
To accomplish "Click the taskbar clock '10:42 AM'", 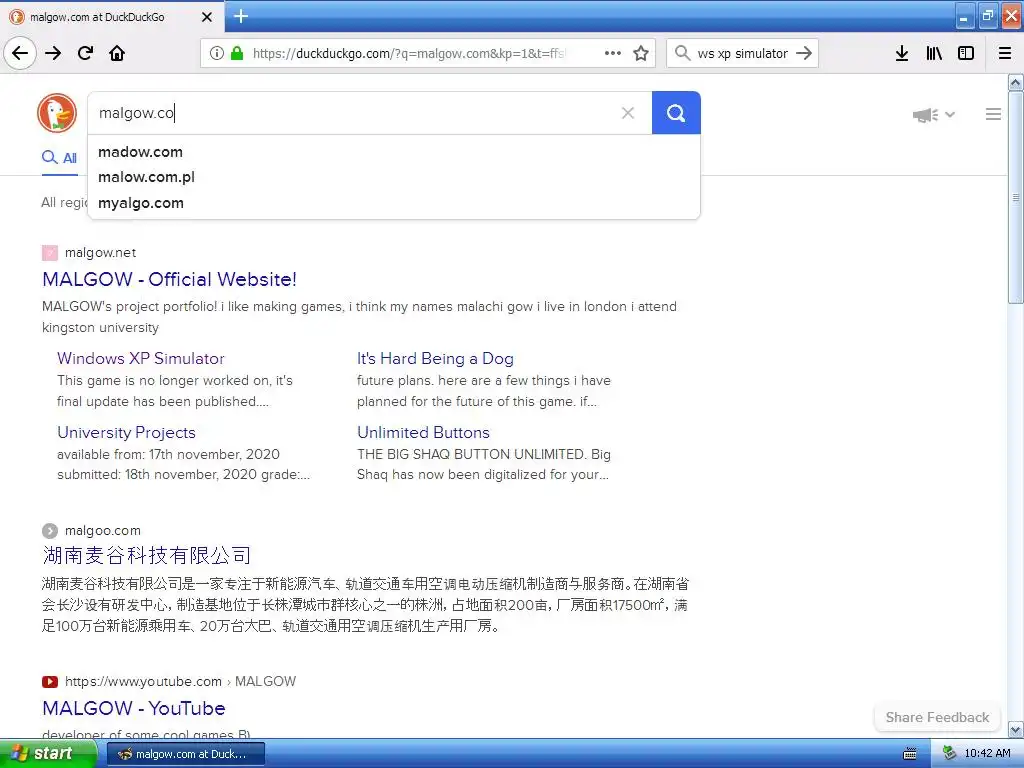I will coord(987,754).
